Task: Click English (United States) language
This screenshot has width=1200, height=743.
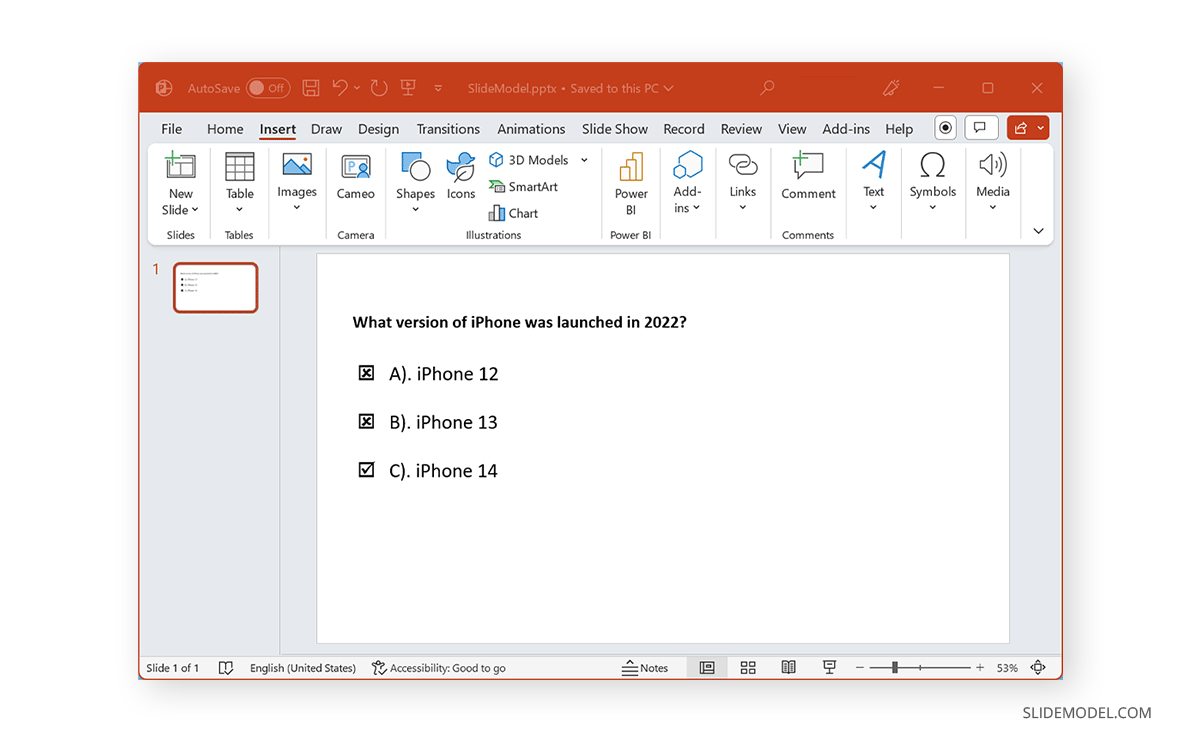Action: pyautogui.click(x=303, y=668)
